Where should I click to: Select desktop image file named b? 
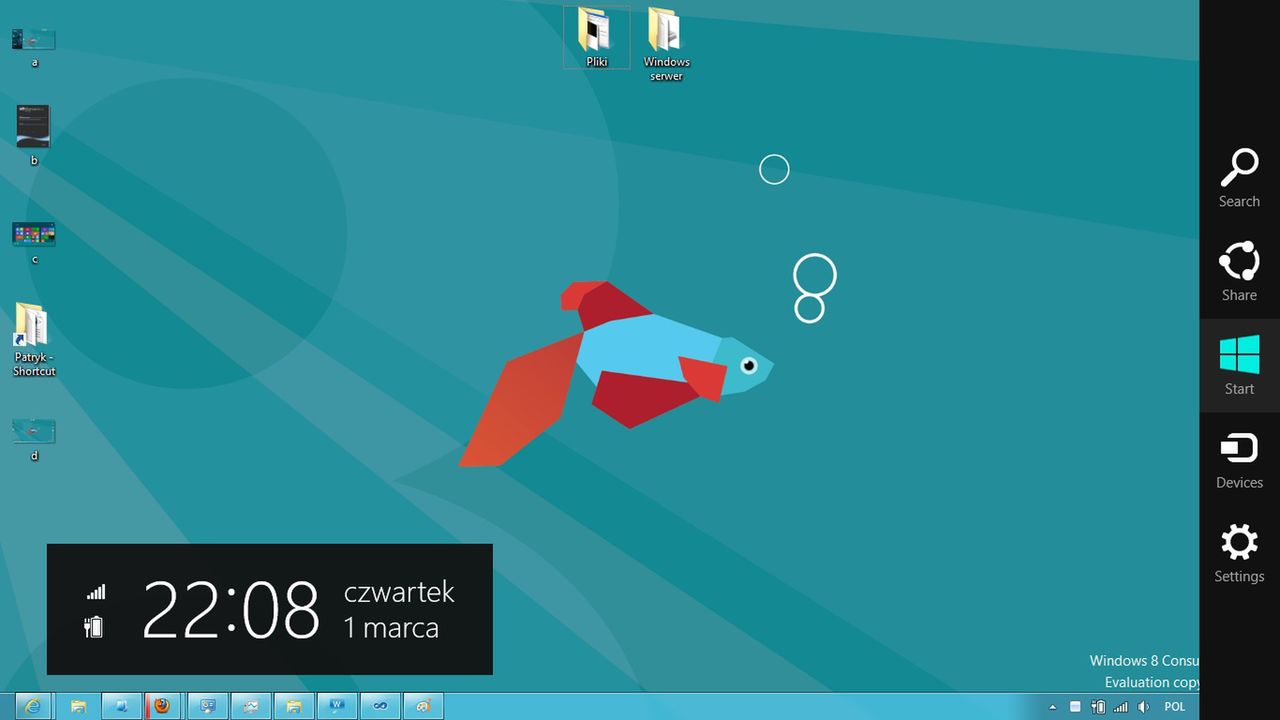pyautogui.click(x=34, y=135)
